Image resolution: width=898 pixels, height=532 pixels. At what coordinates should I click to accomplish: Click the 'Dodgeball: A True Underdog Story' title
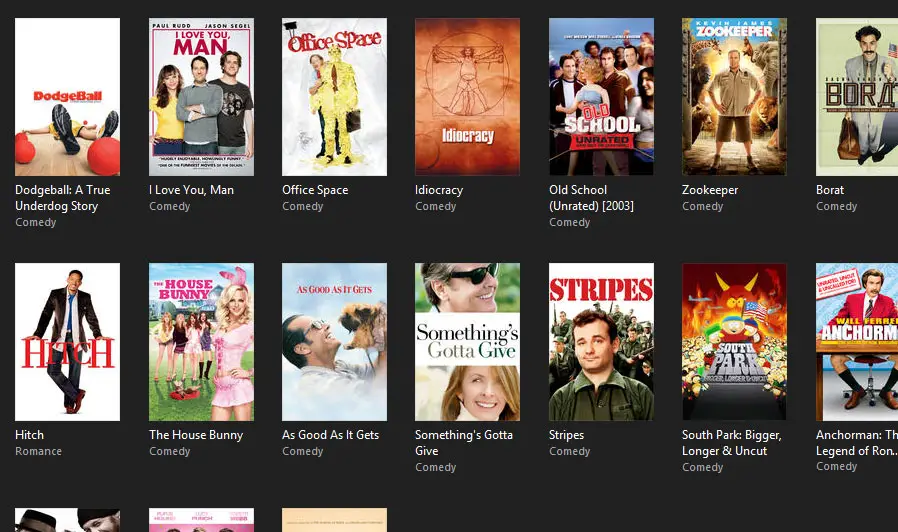(62, 198)
